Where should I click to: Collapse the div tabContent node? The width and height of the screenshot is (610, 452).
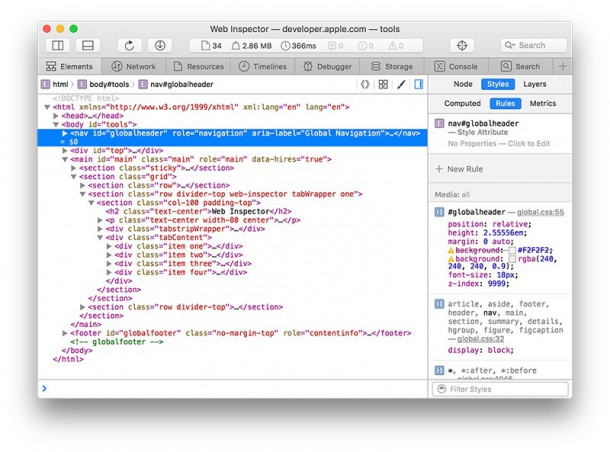[x=100, y=238]
